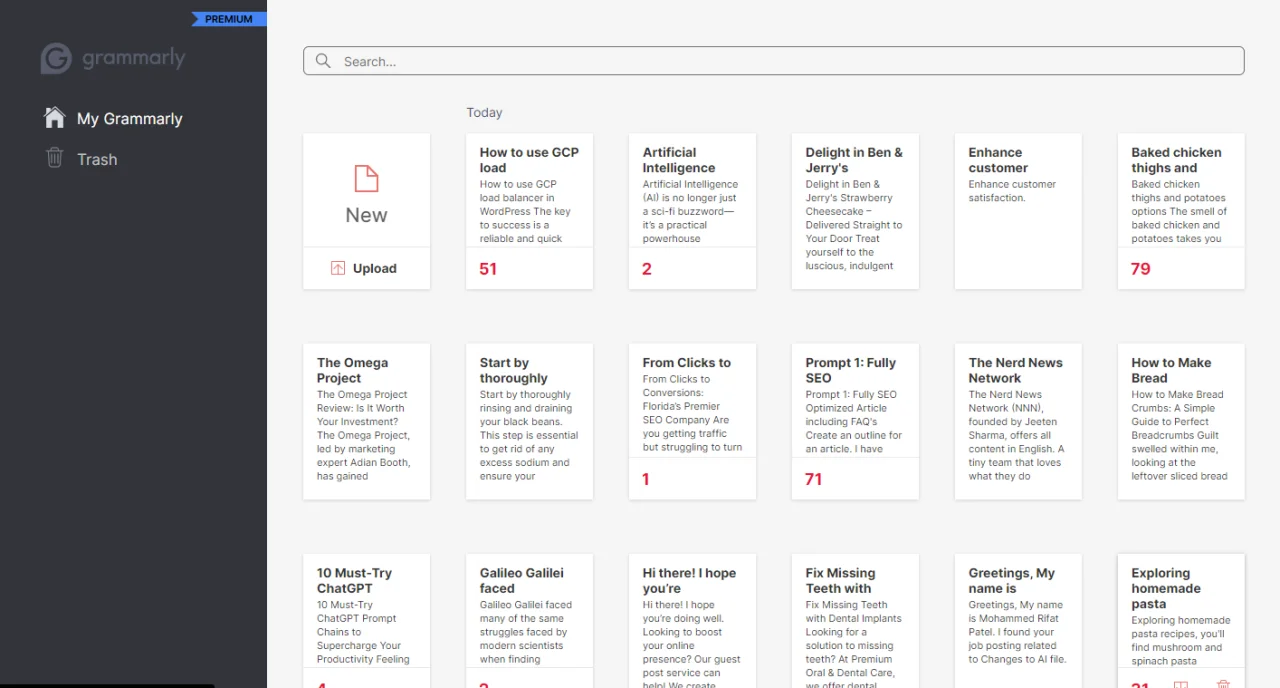Viewport: 1280px width, 688px height.
Task: Open "The Nerd News Network" document card
Action: (x=1019, y=422)
